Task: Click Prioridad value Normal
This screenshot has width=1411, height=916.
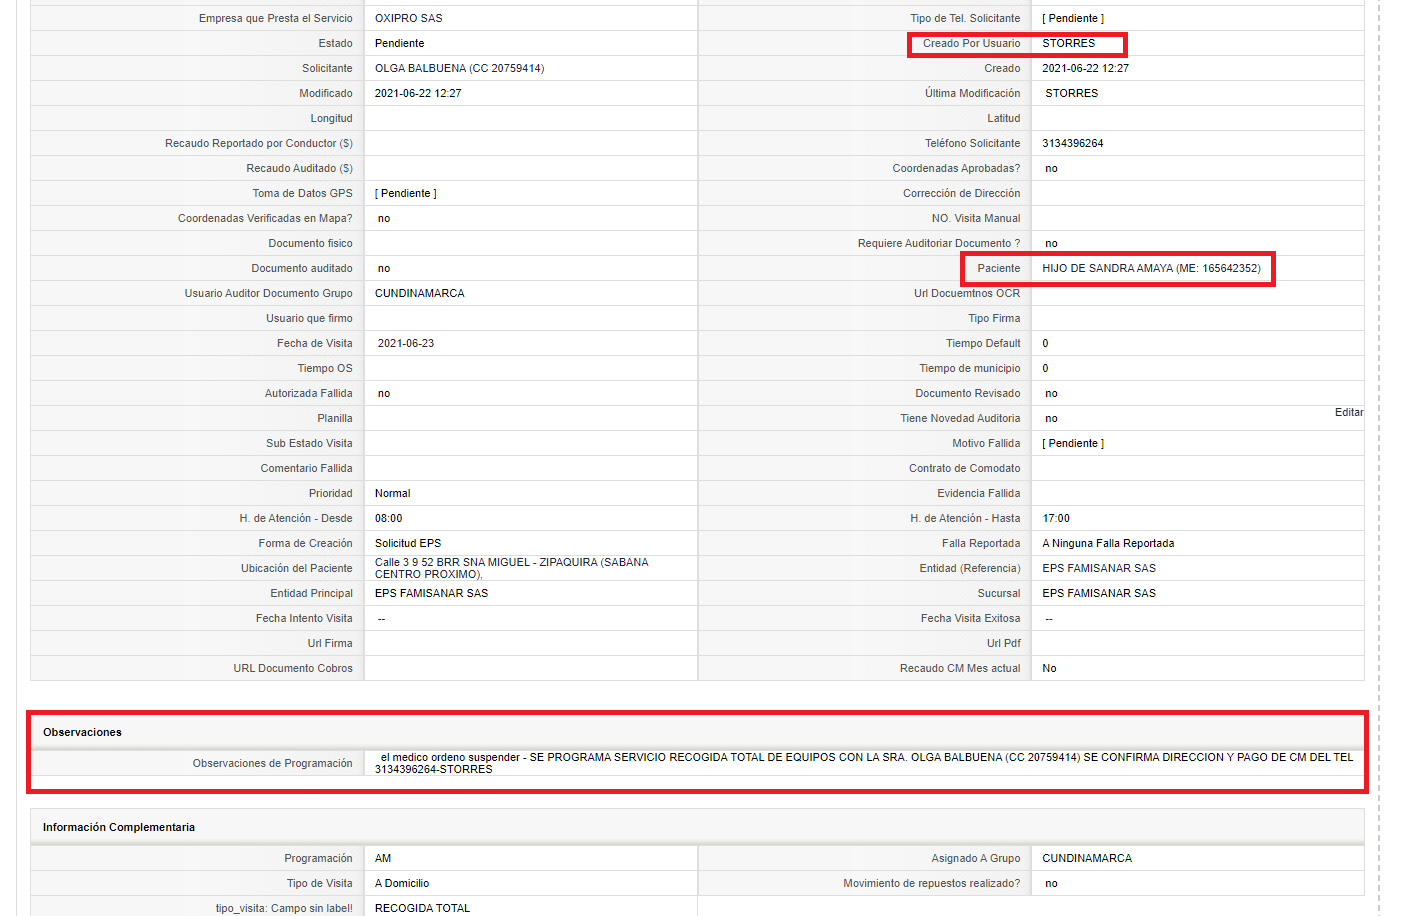Action: [393, 493]
